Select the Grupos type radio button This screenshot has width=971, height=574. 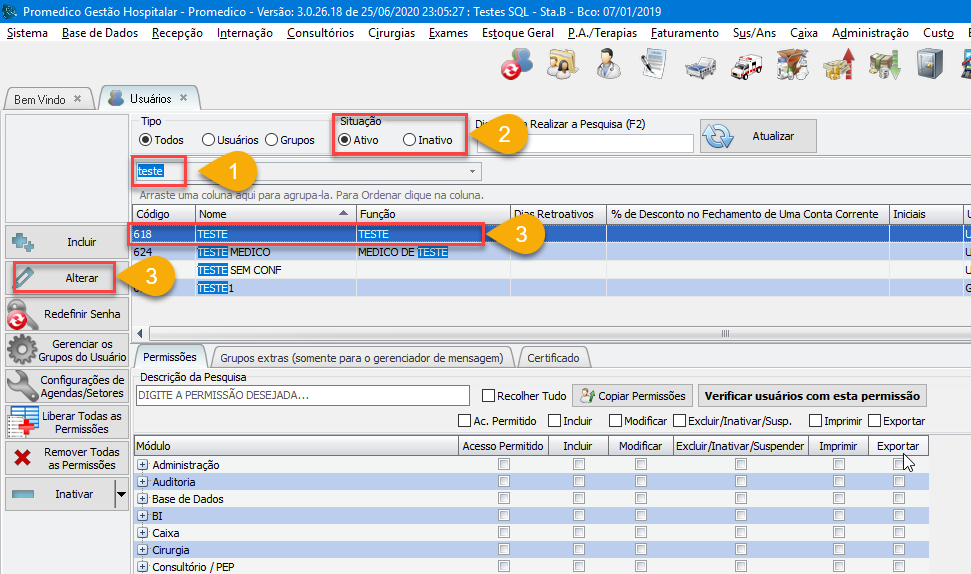271,140
